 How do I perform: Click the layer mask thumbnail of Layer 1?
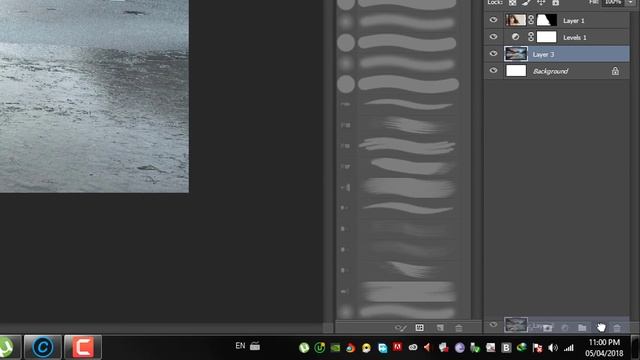(547, 20)
